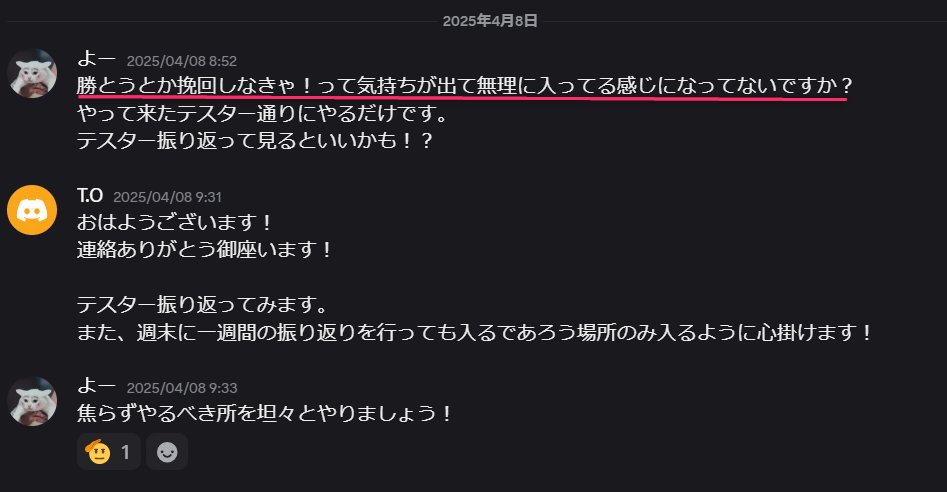Click the message line やって来たテスター通りにやるだけです
The image size is (947, 492).
pyautogui.click(x=263, y=113)
